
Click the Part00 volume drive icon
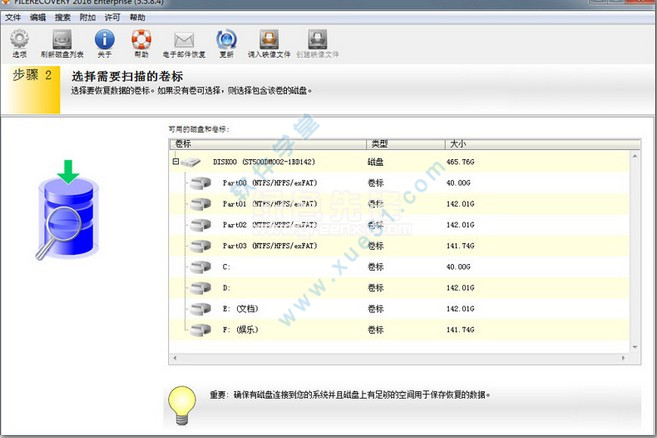click(x=200, y=183)
